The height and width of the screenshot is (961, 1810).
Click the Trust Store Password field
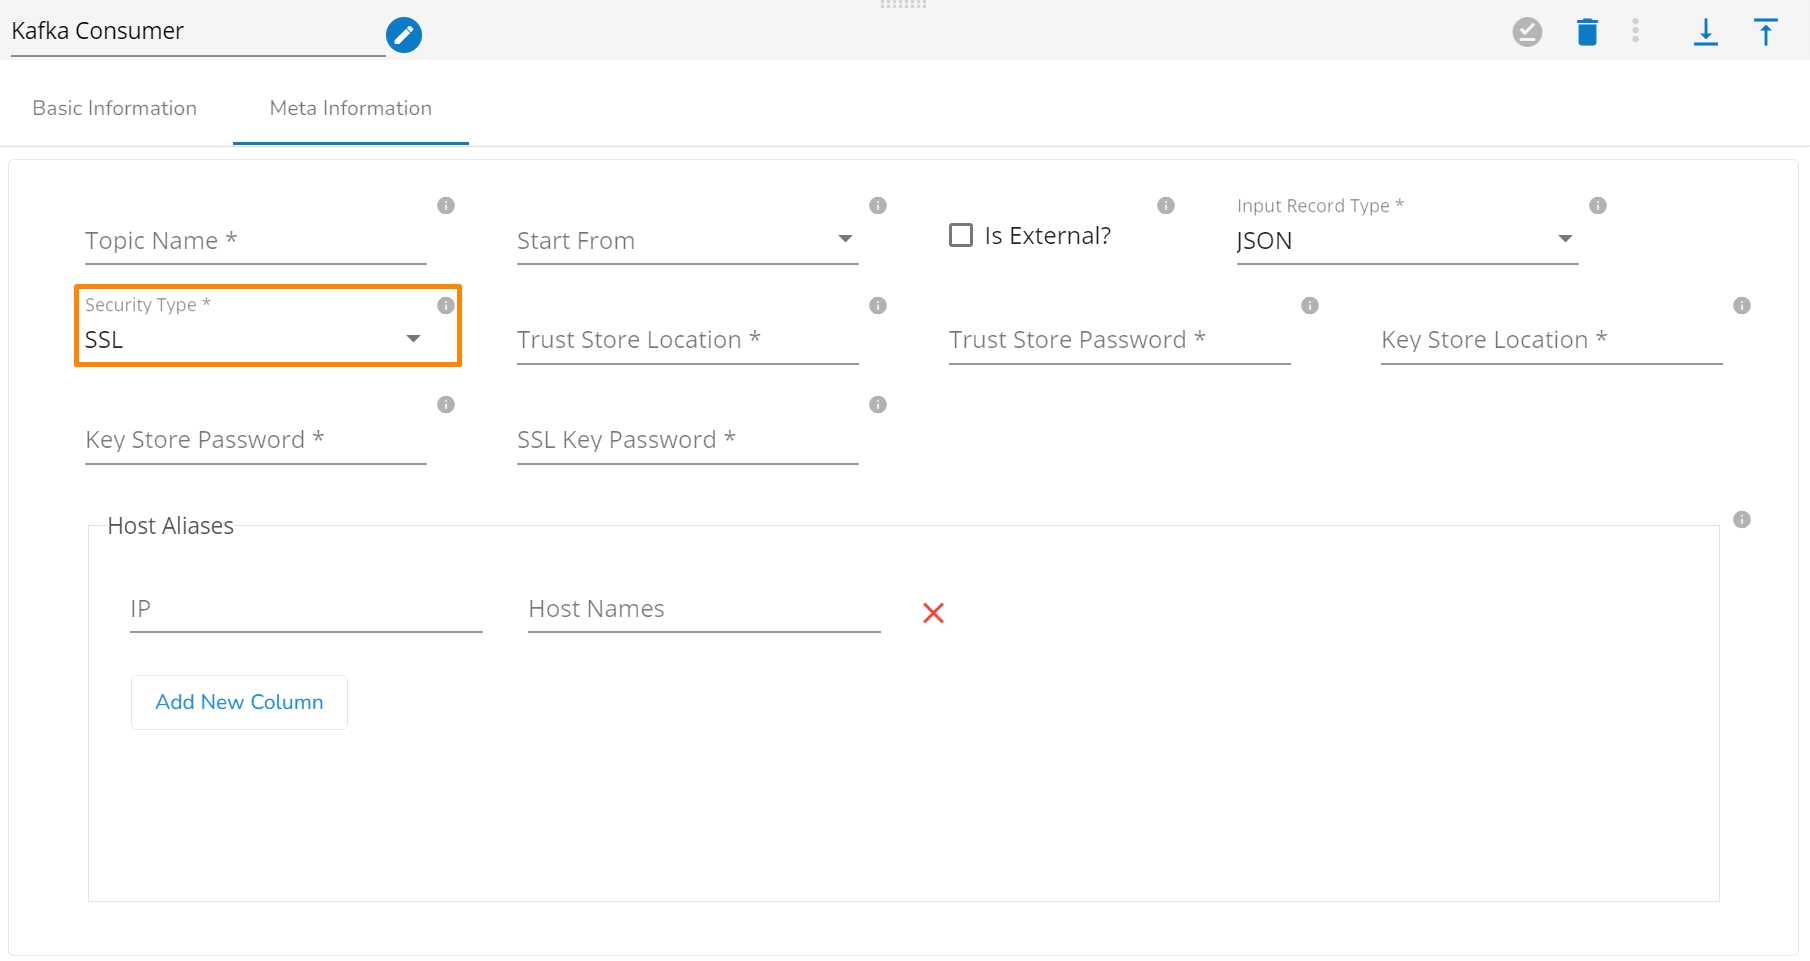[x=1119, y=340]
